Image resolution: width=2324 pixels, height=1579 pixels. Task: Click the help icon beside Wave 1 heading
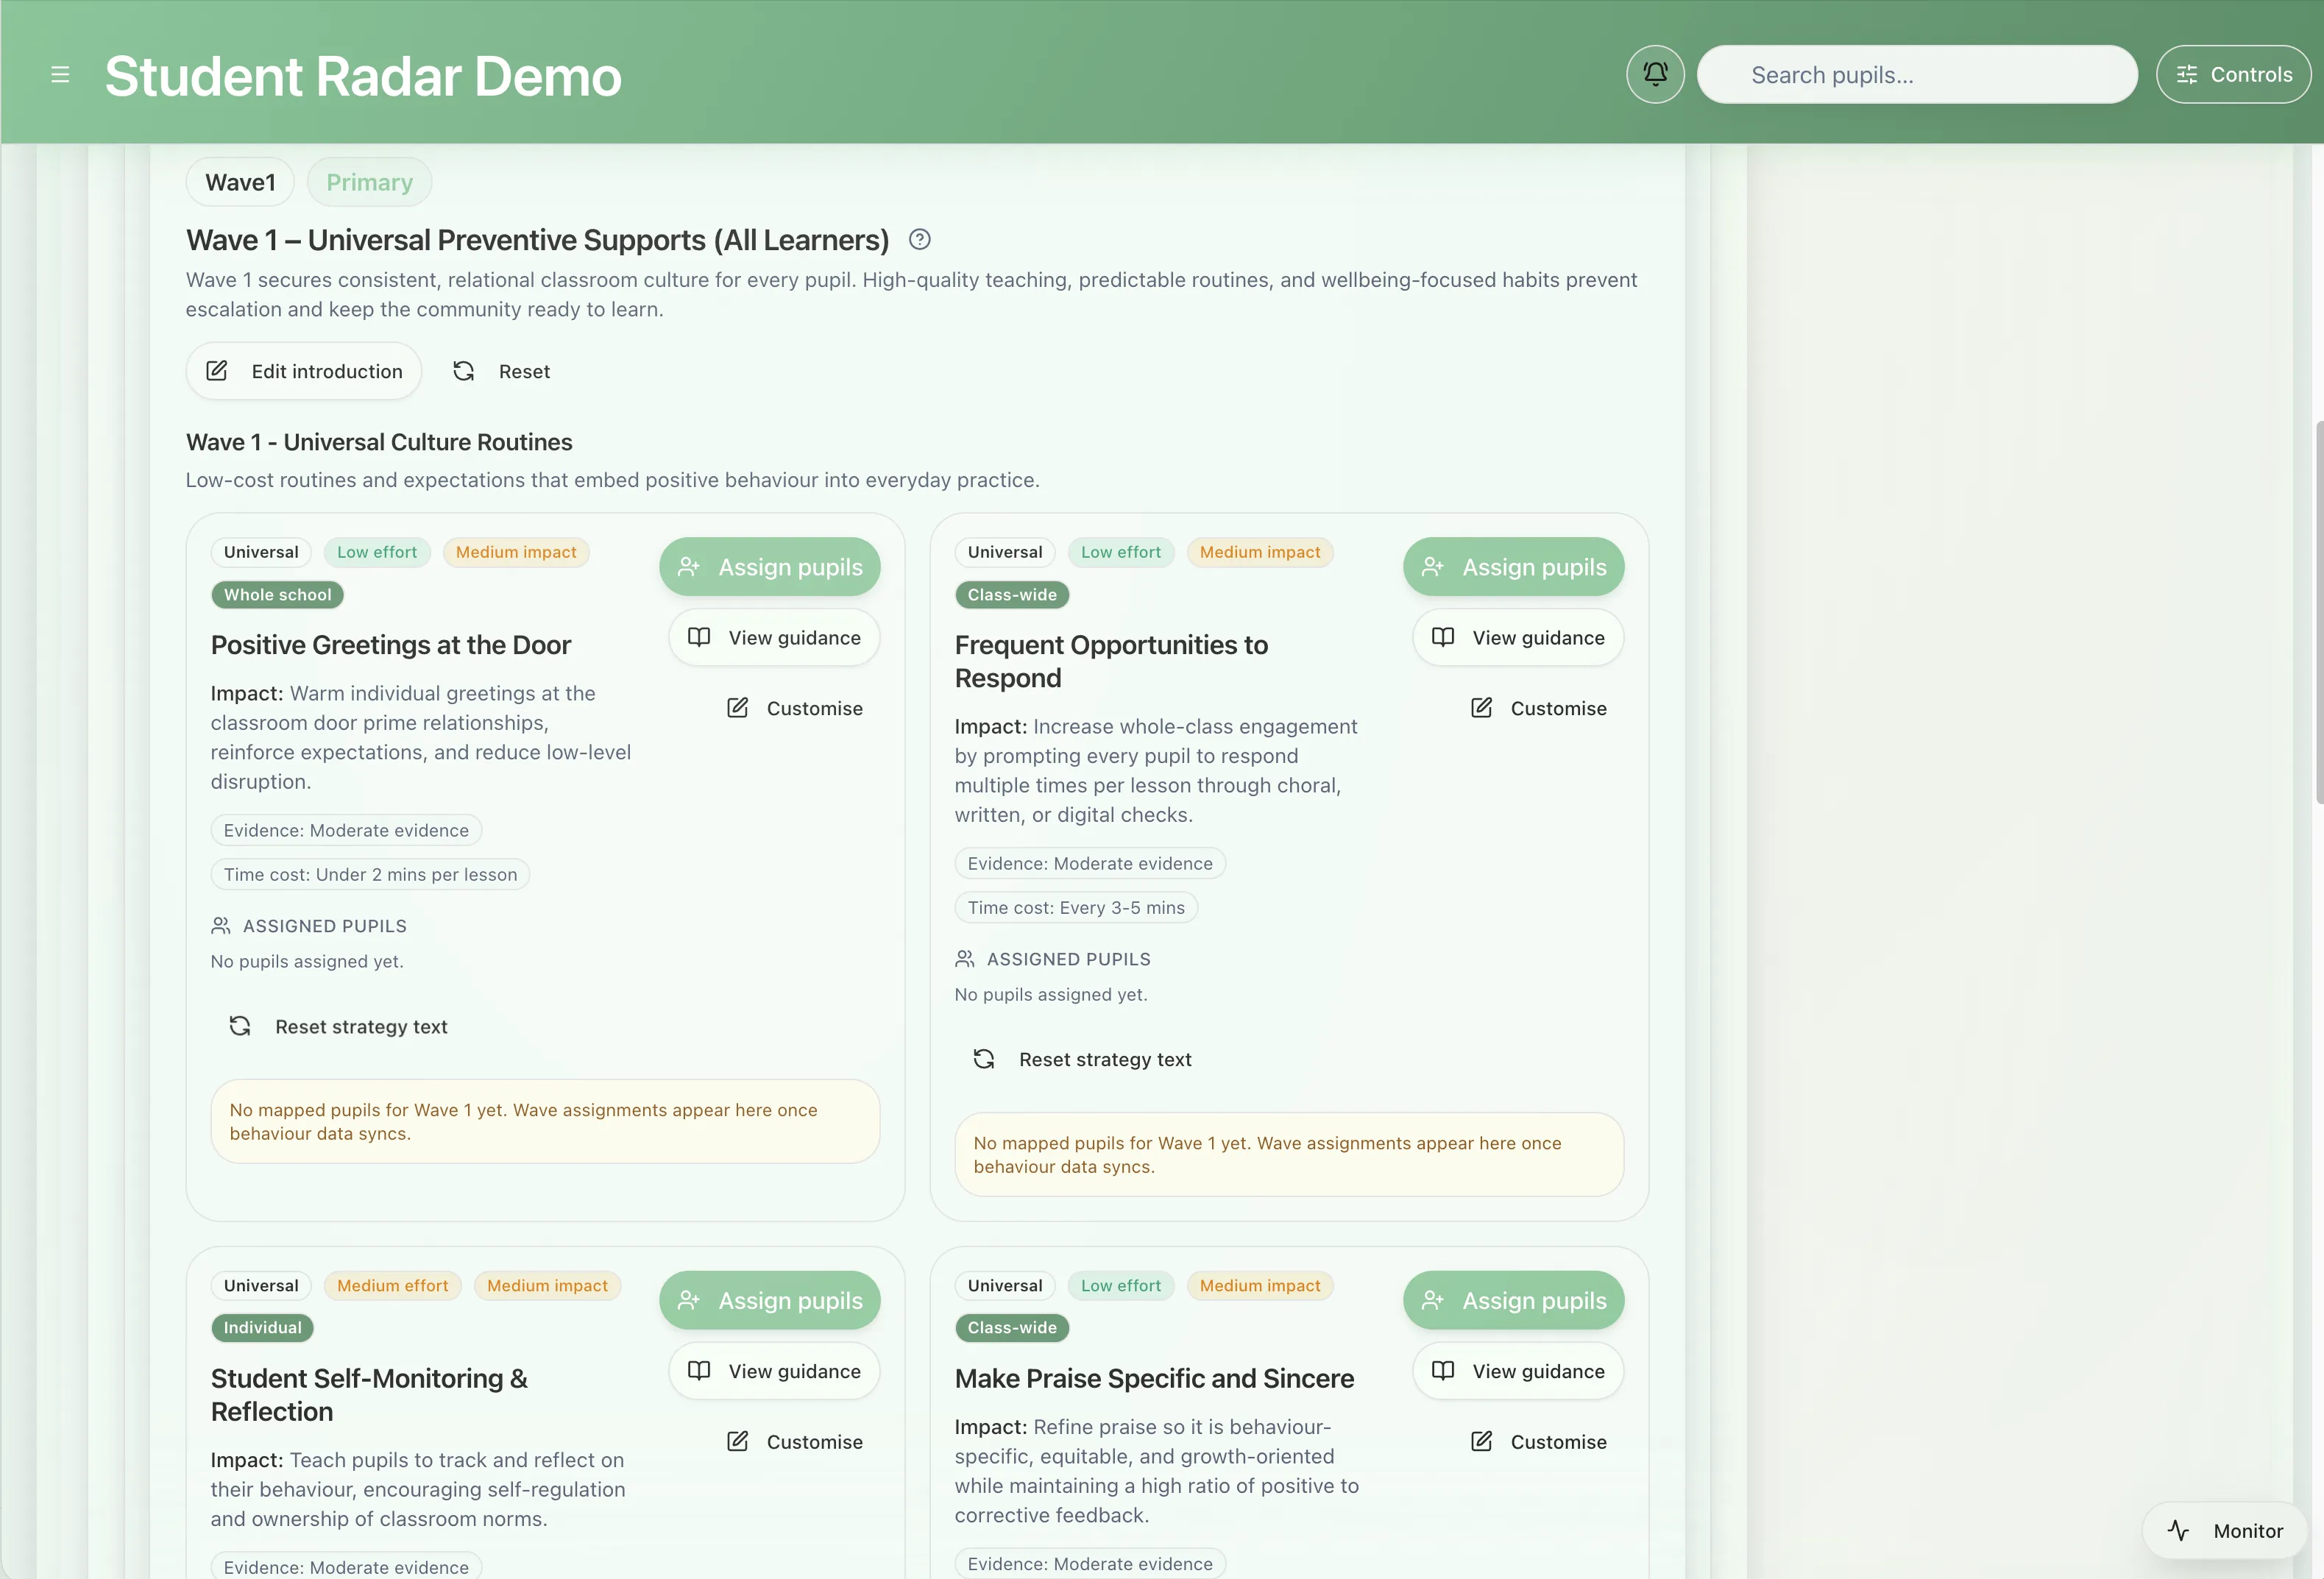click(x=920, y=240)
